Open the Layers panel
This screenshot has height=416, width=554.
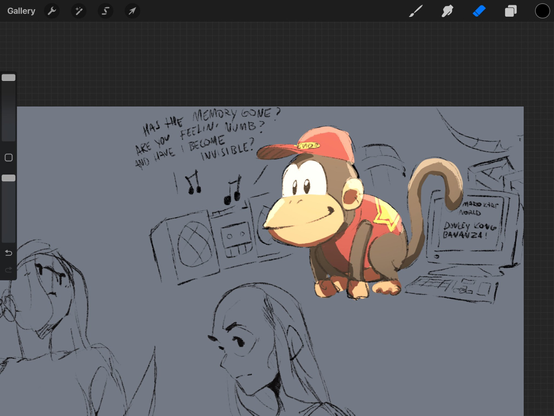click(511, 11)
